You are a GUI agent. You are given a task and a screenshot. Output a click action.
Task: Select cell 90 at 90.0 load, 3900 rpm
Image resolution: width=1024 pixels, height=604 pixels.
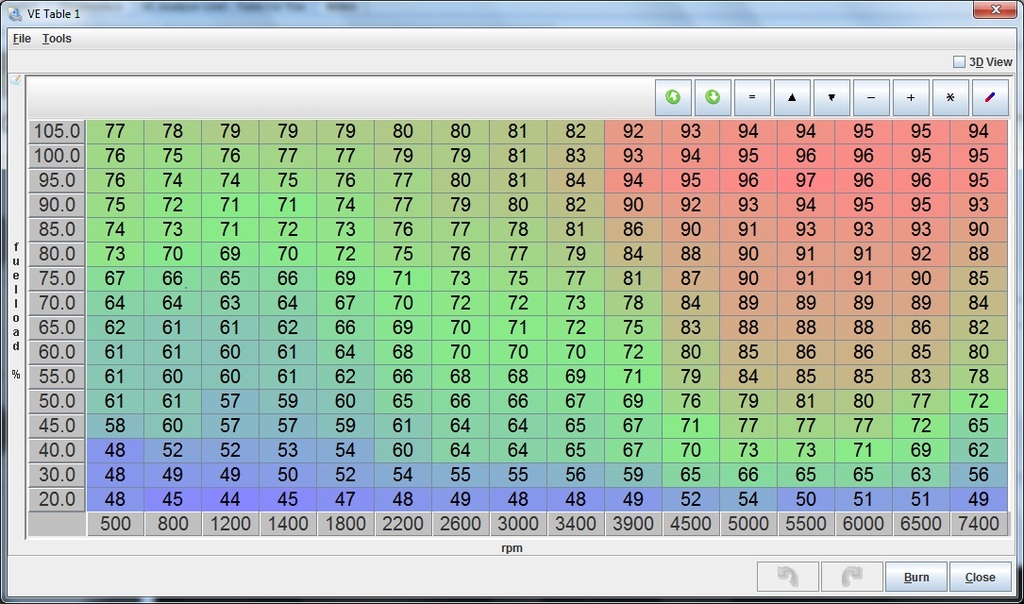tap(633, 205)
